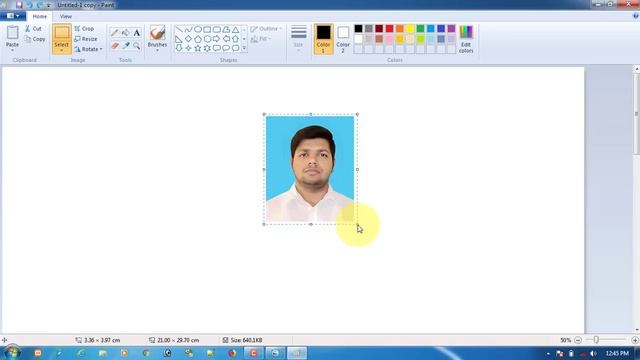Open the Help icon at ribbon right

[636, 16]
